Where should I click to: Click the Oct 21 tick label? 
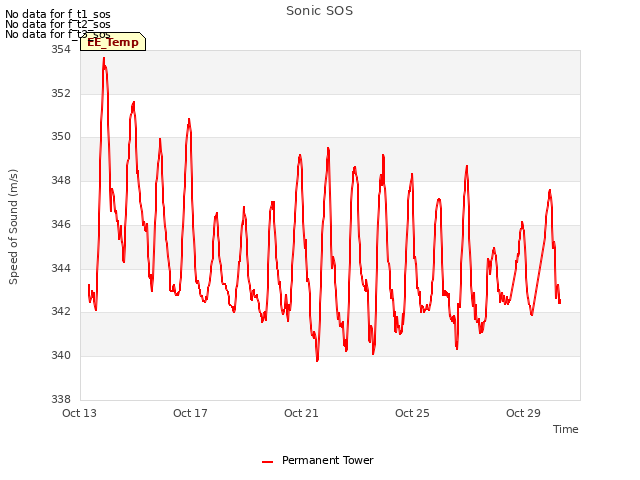click(x=301, y=413)
